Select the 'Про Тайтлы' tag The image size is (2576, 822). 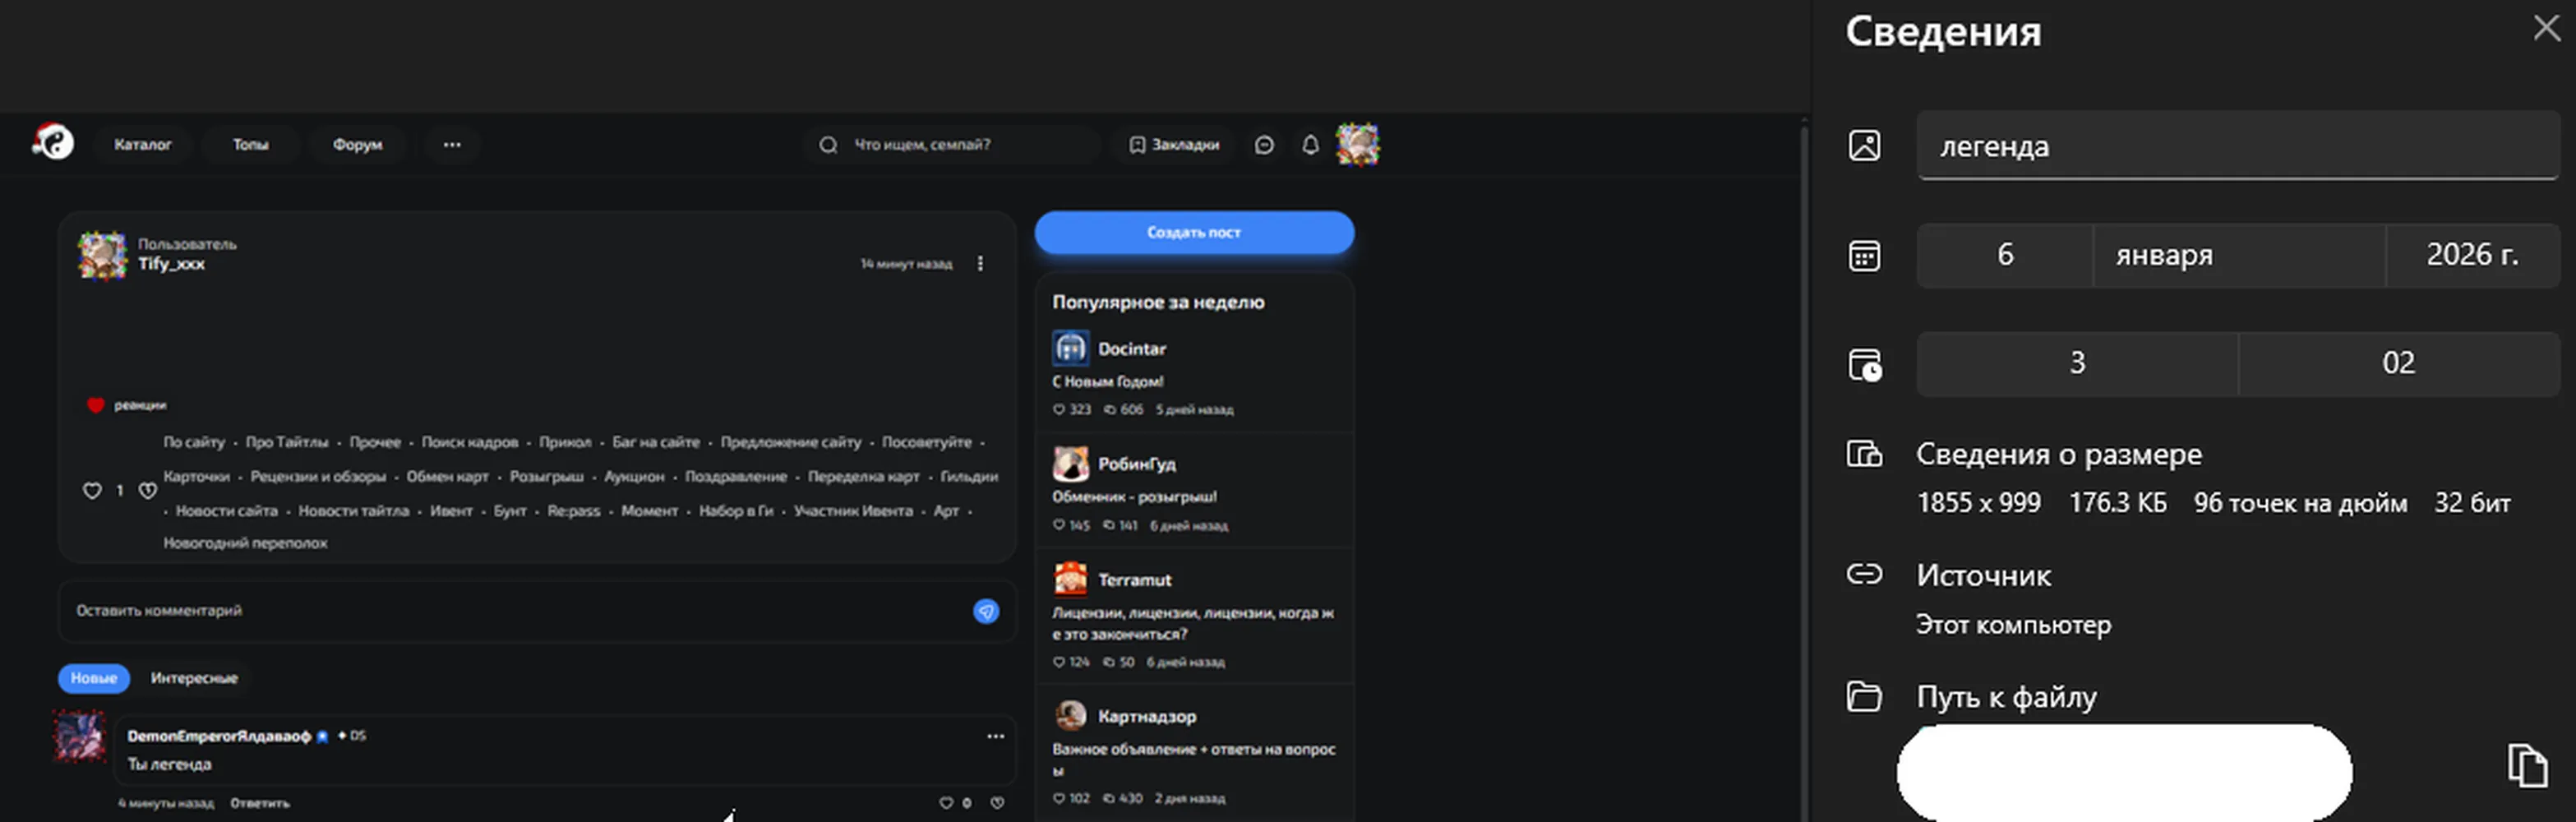[x=287, y=442]
